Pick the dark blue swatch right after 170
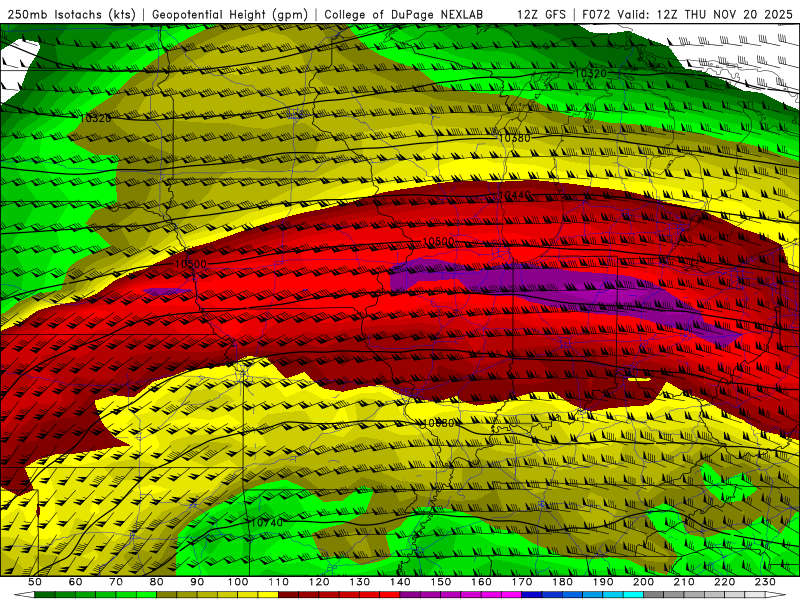800x600 pixels. click(531, 594)
